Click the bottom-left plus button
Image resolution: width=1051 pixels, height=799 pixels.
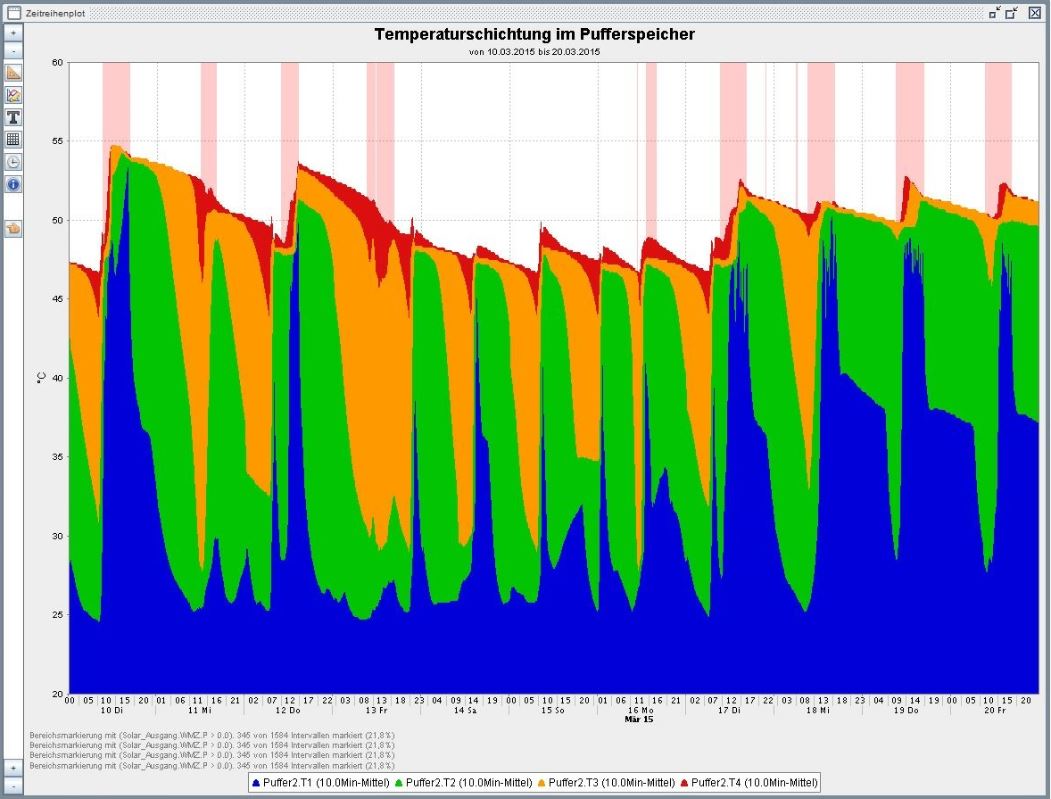pos(13,768)
